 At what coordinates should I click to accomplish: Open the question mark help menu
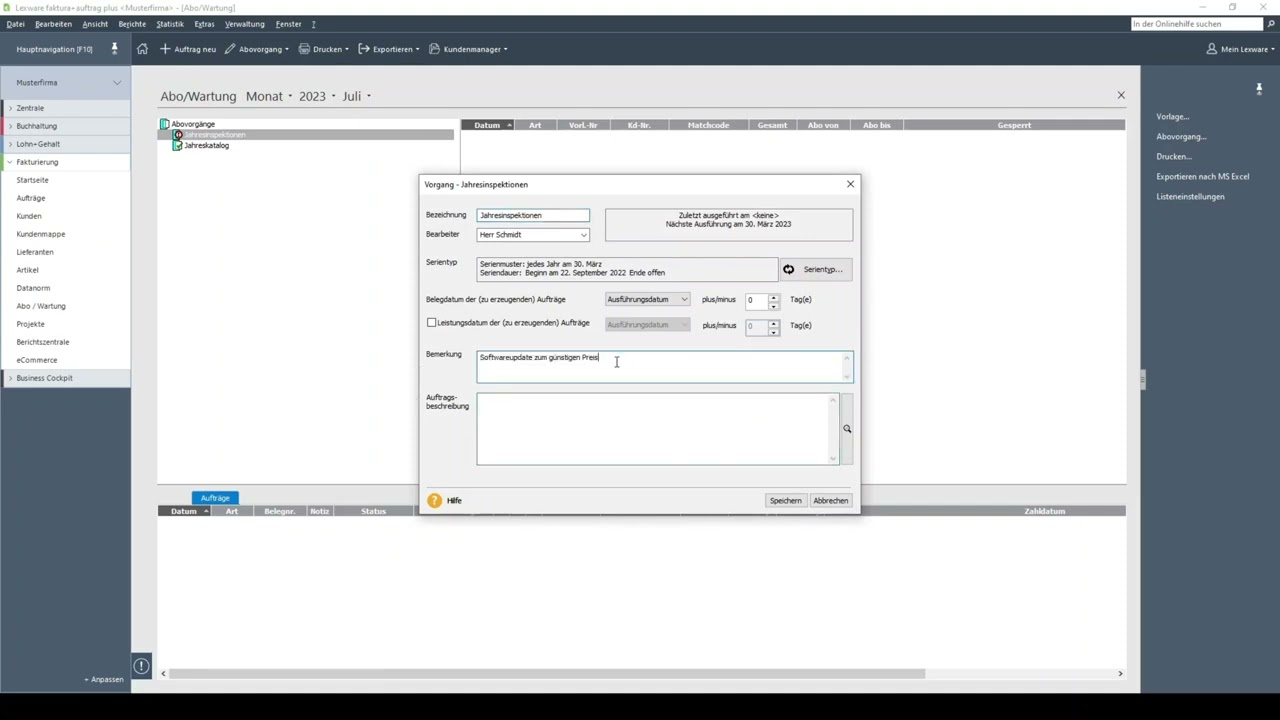(313, 24)
